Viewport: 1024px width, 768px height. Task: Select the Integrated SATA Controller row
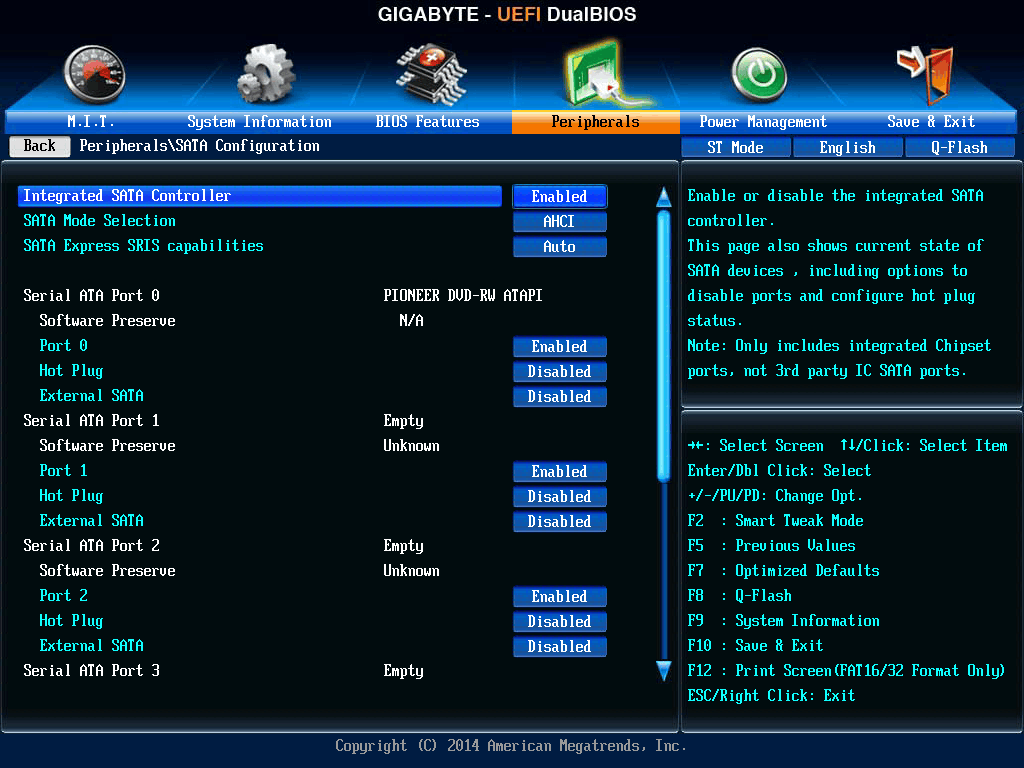(260, 196)
